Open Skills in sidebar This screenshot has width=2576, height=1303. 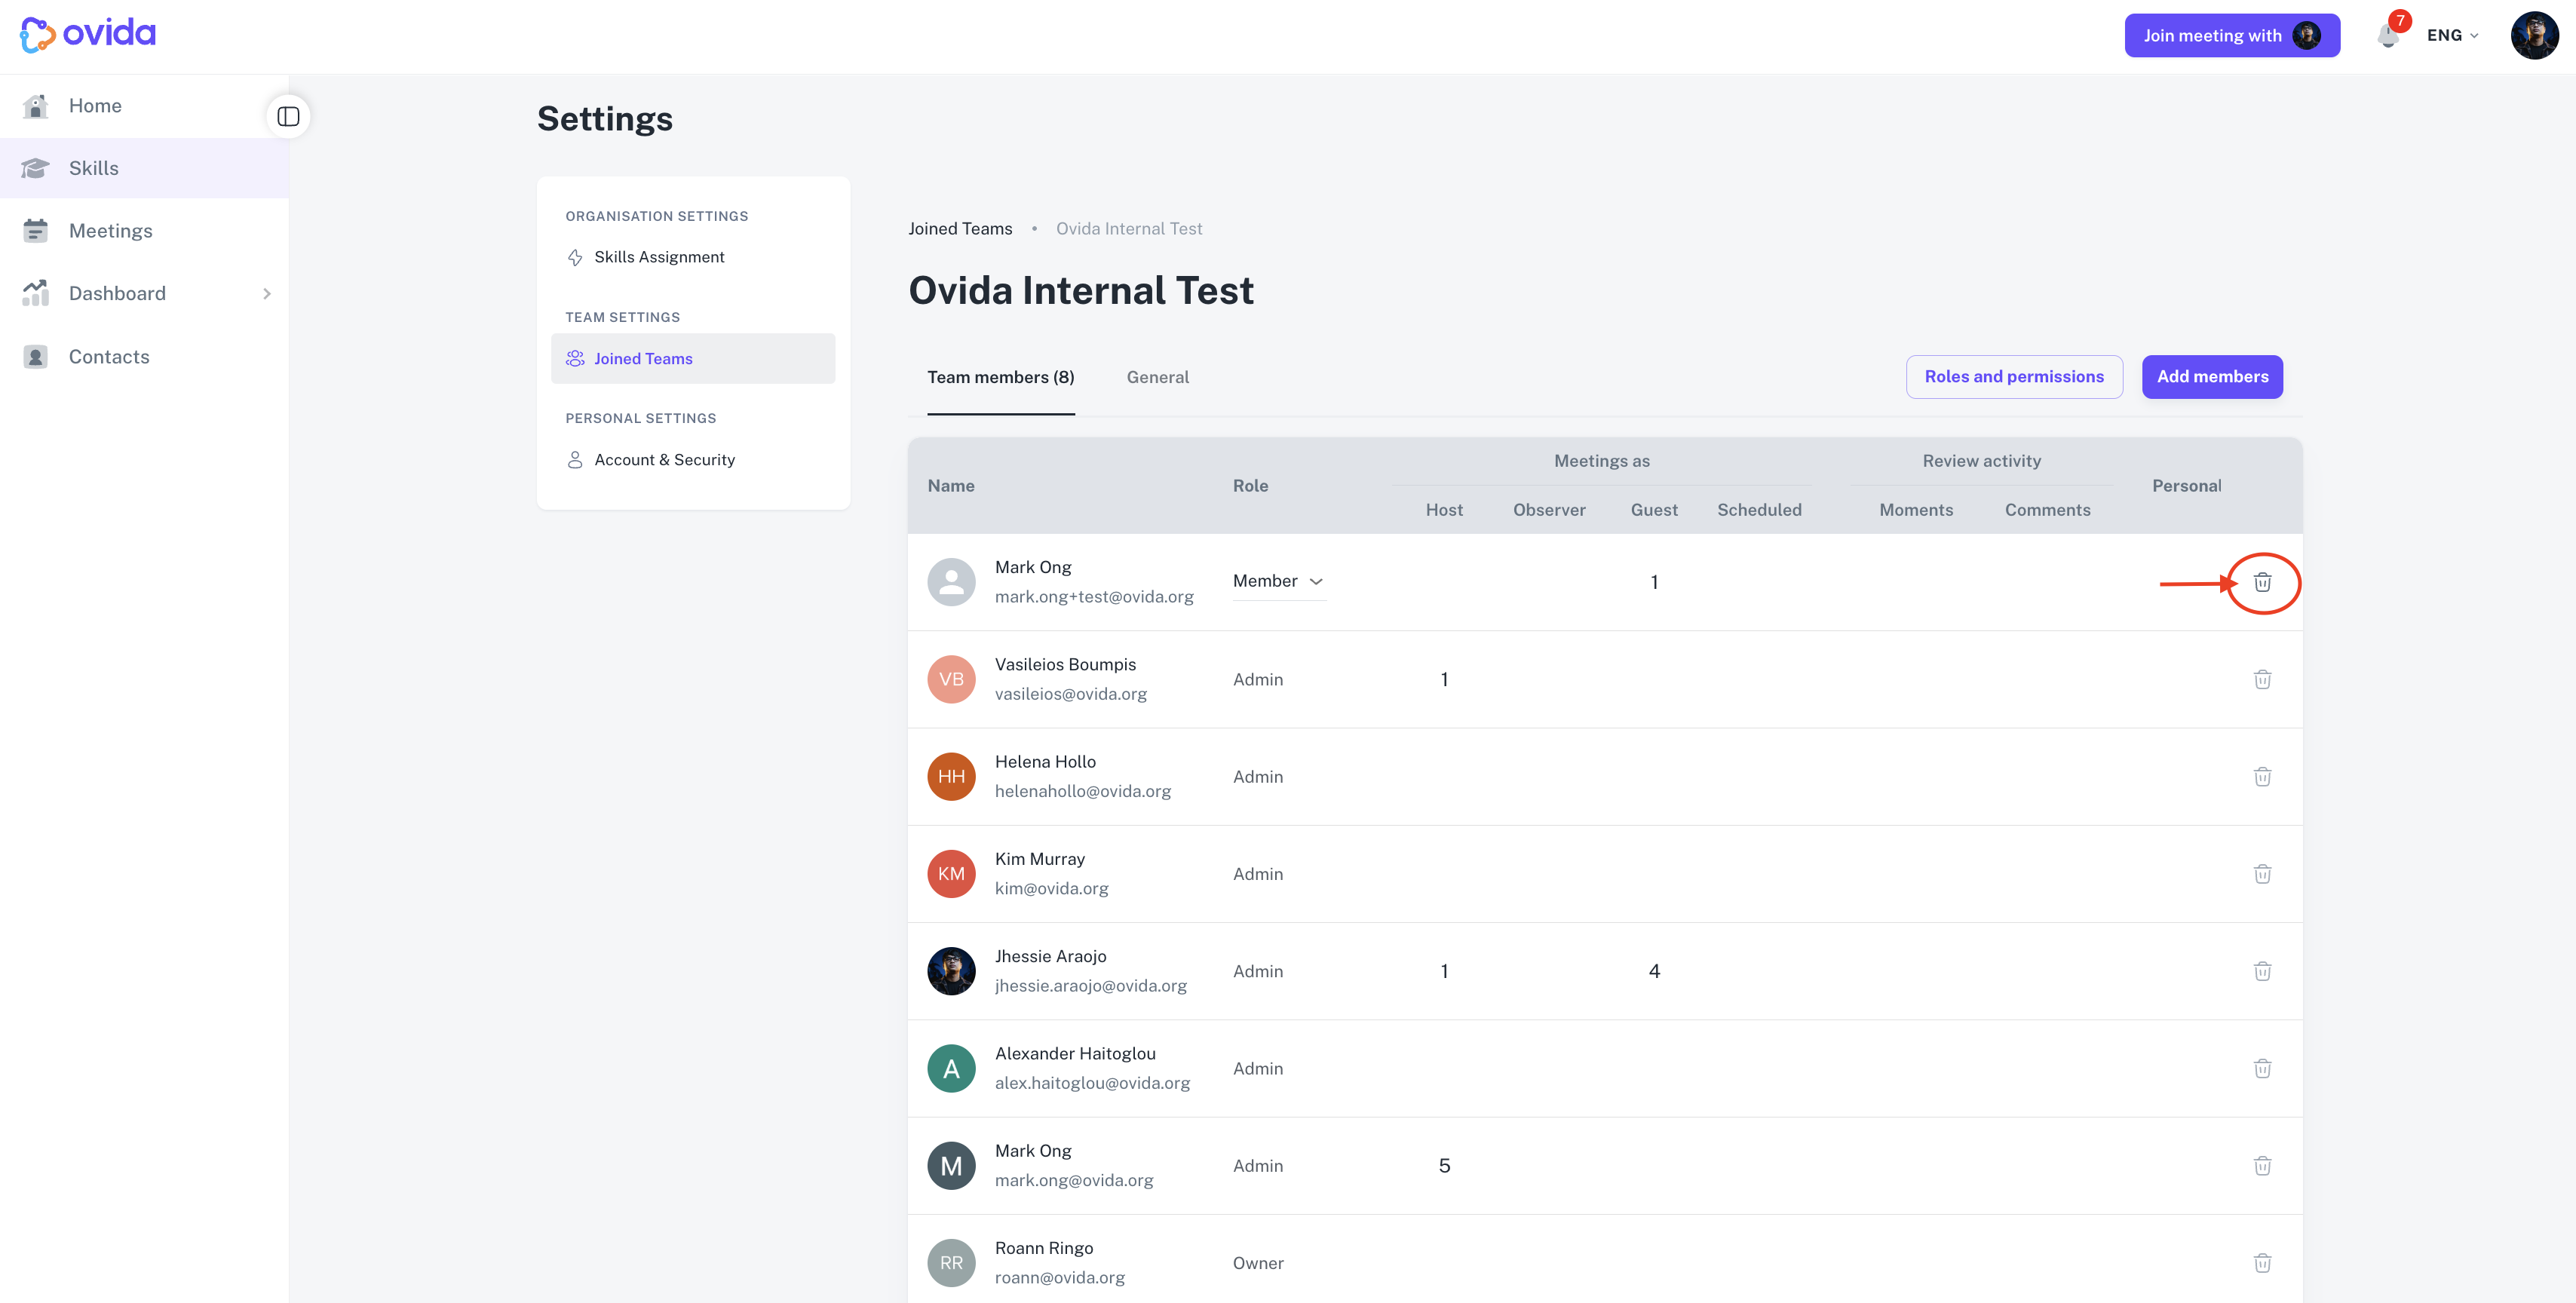tap(144, 168)
